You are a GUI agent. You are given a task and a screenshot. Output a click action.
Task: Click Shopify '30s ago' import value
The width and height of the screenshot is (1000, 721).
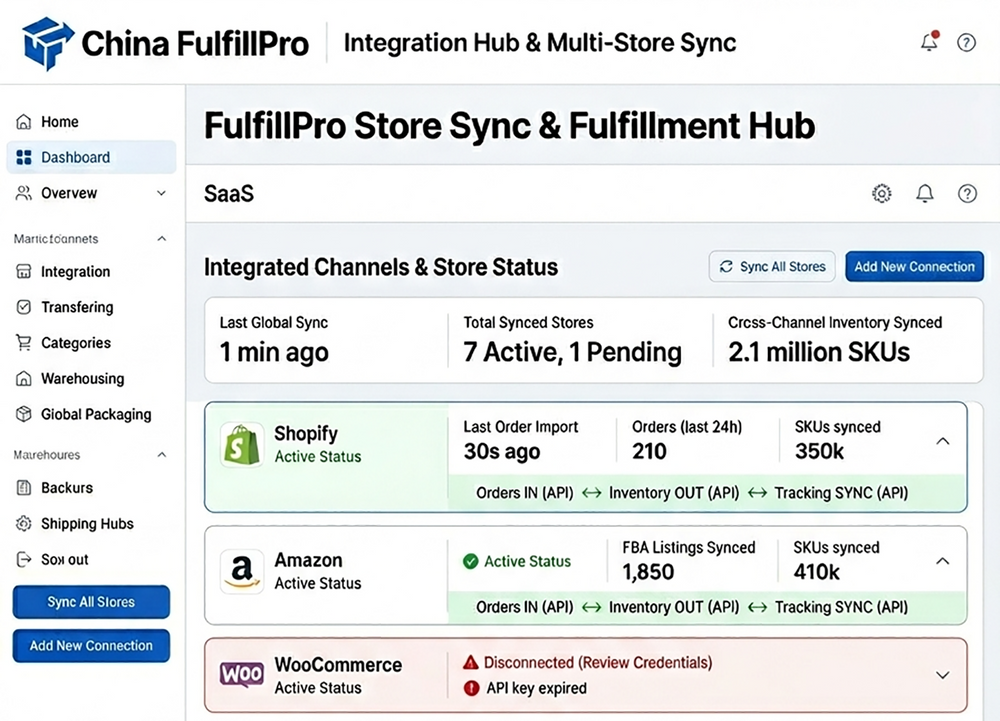(x=502, y=451)
